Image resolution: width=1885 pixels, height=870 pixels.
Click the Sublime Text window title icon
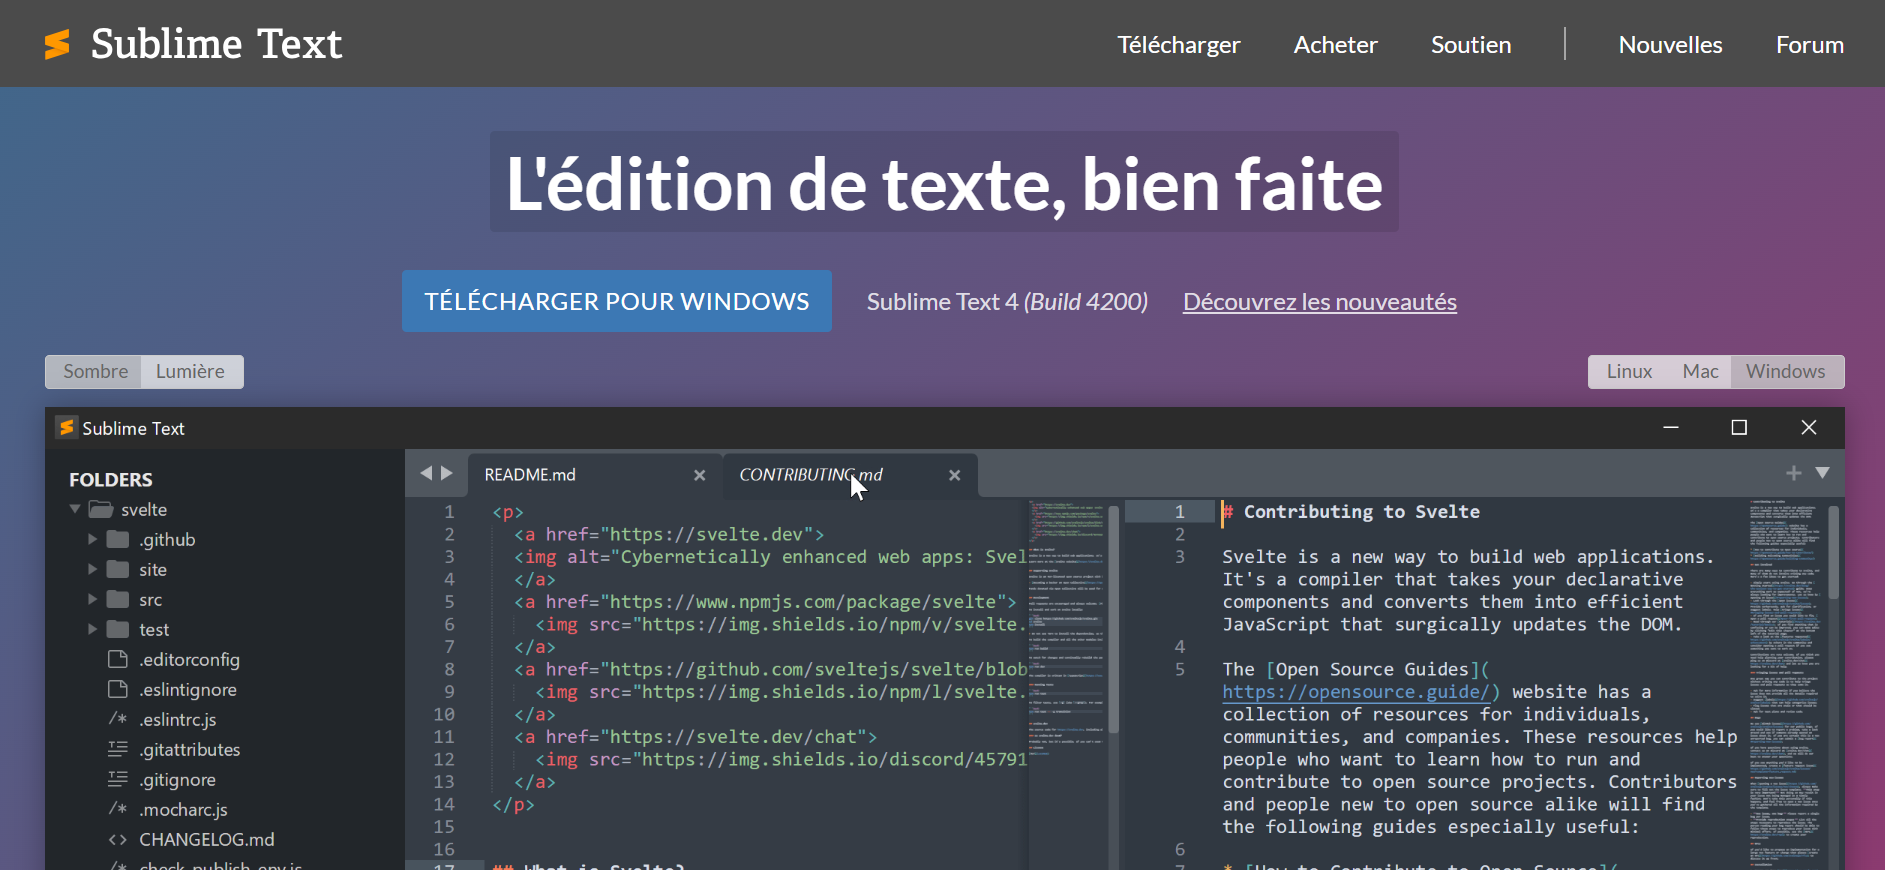[x=66, y=427]
